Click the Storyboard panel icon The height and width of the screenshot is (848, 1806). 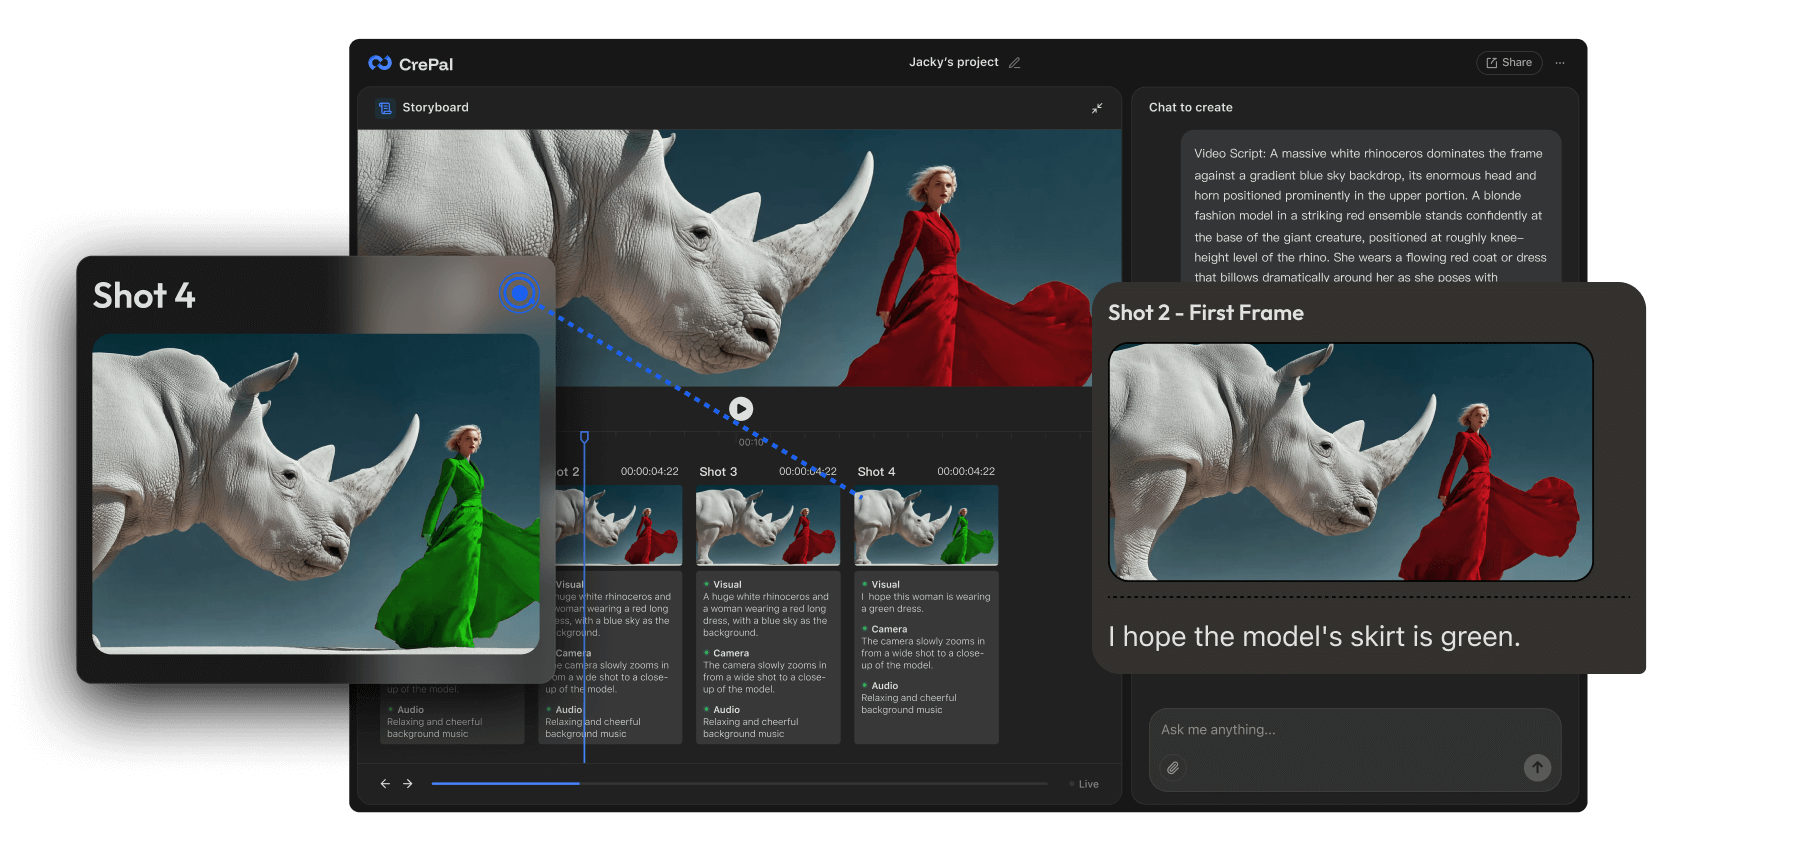(385, 108)
